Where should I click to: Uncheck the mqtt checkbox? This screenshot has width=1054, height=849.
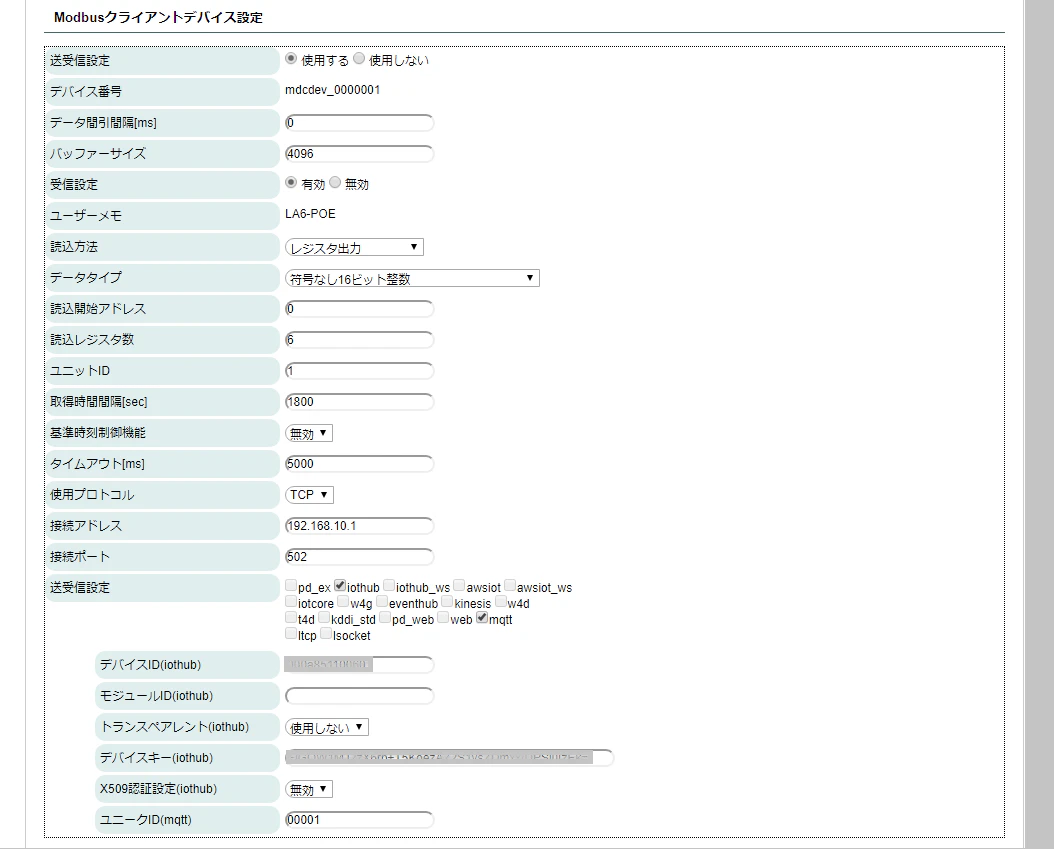tap(482, 618)
